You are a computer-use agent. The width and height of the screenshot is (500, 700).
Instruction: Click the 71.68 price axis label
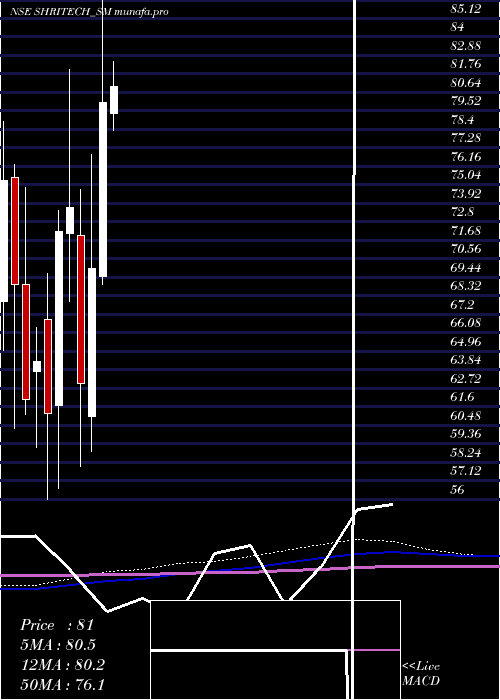point(465,230)
